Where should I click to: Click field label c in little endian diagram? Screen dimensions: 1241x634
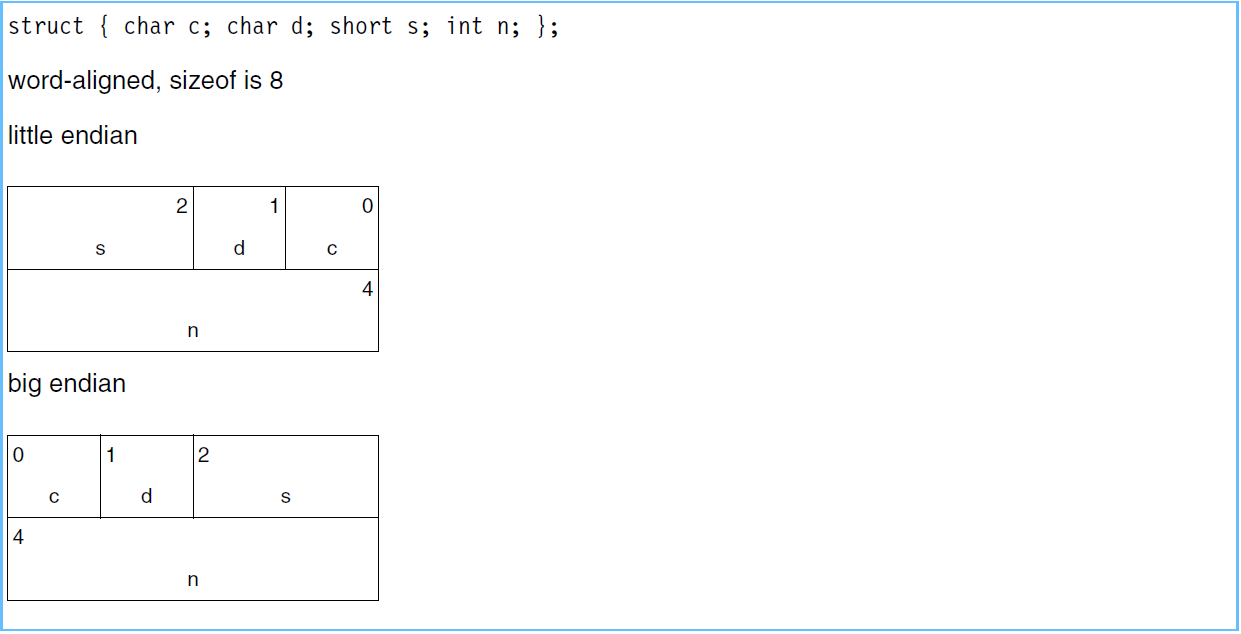click(x=332, y=249)
